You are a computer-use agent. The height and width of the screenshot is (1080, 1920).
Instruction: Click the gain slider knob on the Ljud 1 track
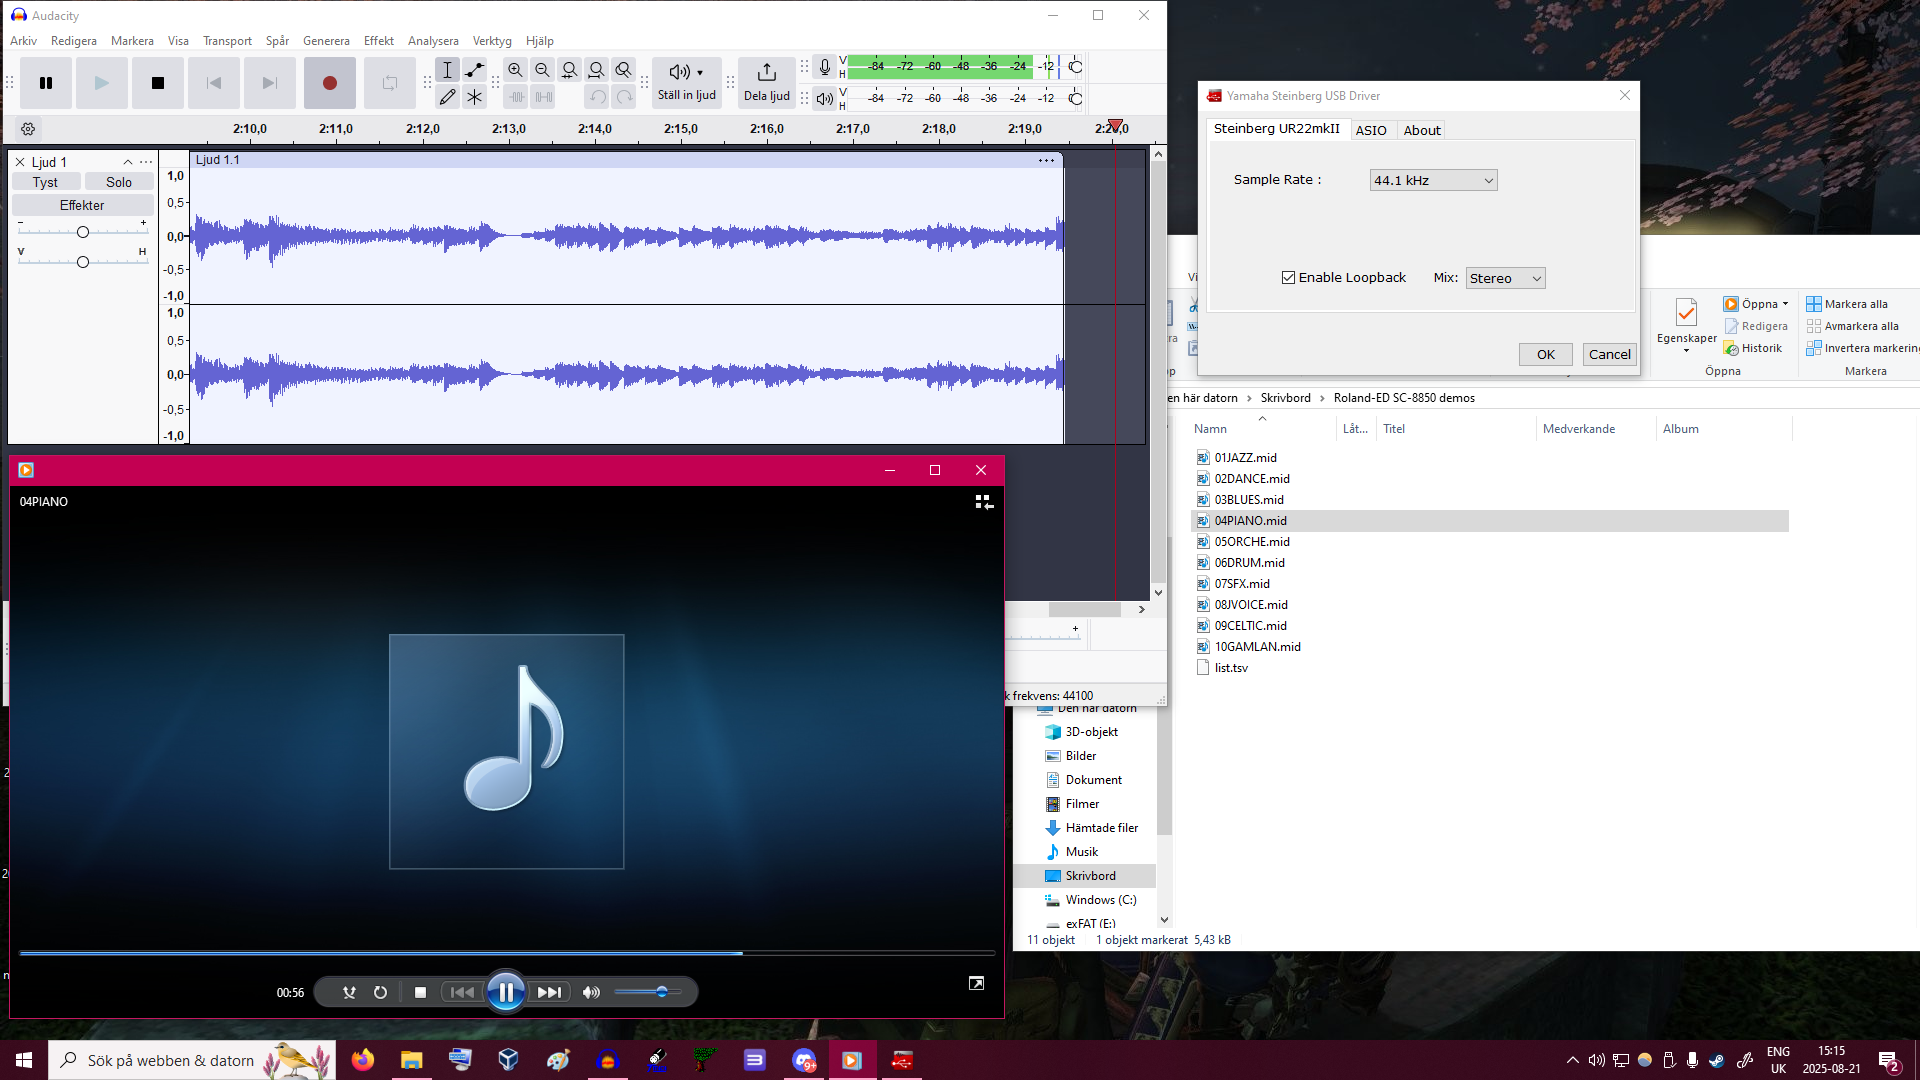[83, 232]
